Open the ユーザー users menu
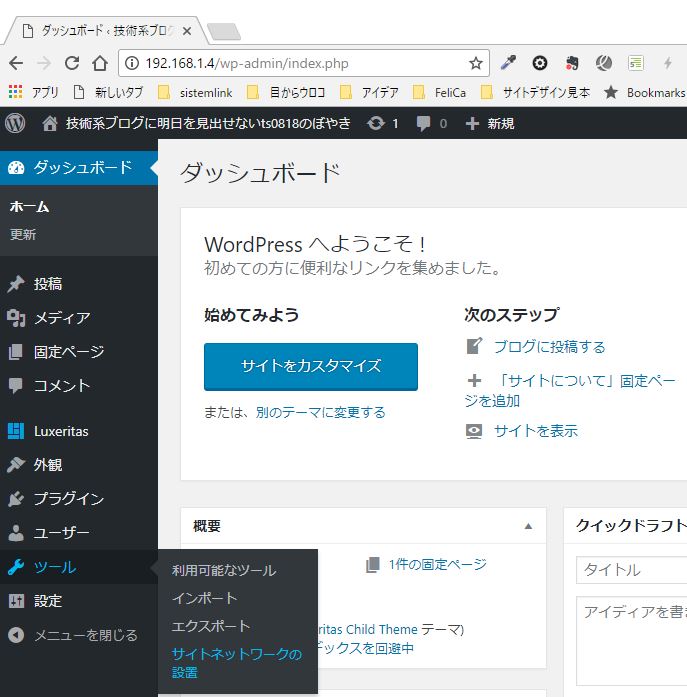Screen dimensions: 687x697 pyautogui.click(x=79, y=533)
